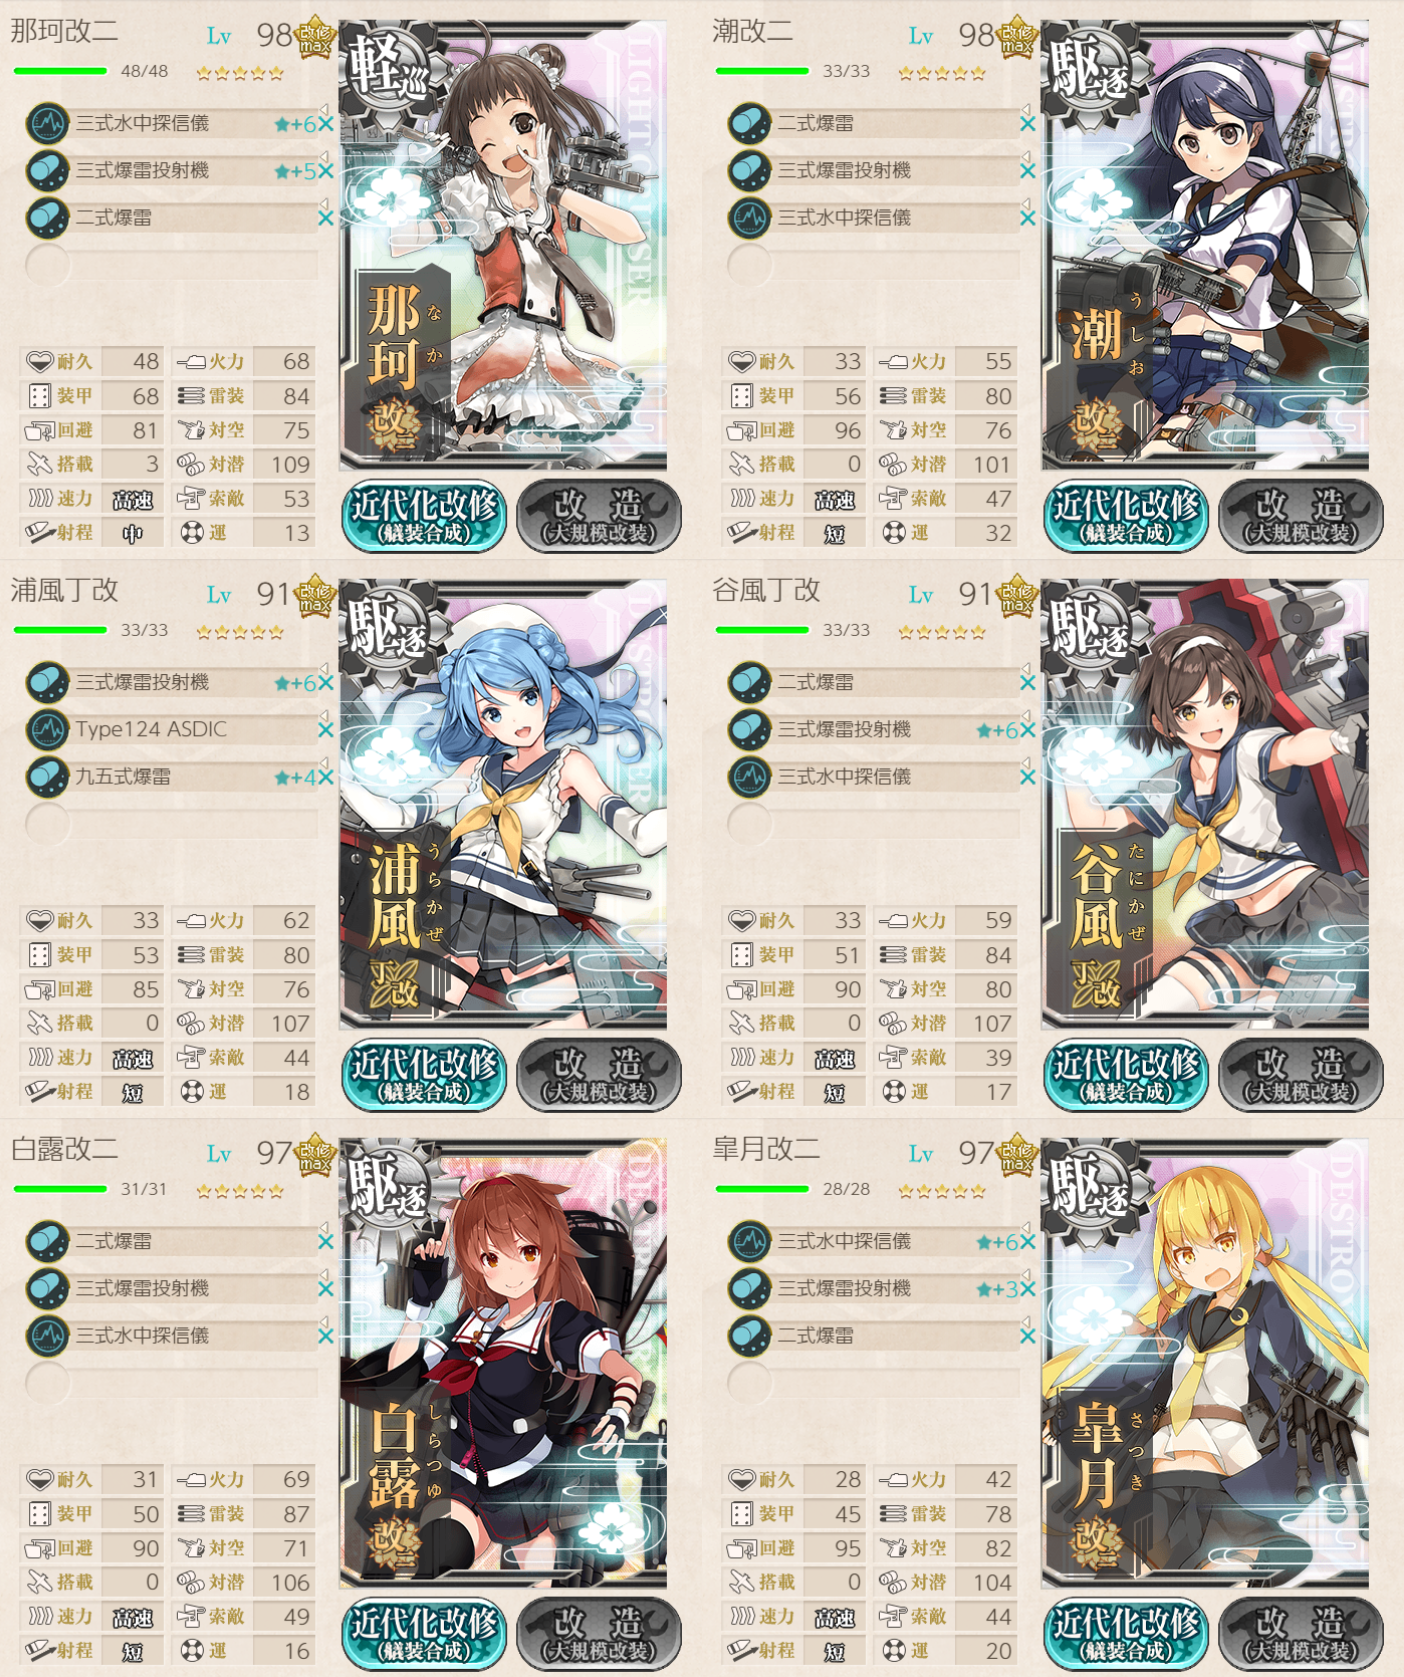Click small arrow above 白露改二's 三式爆雷投射機 slot

323,1274
